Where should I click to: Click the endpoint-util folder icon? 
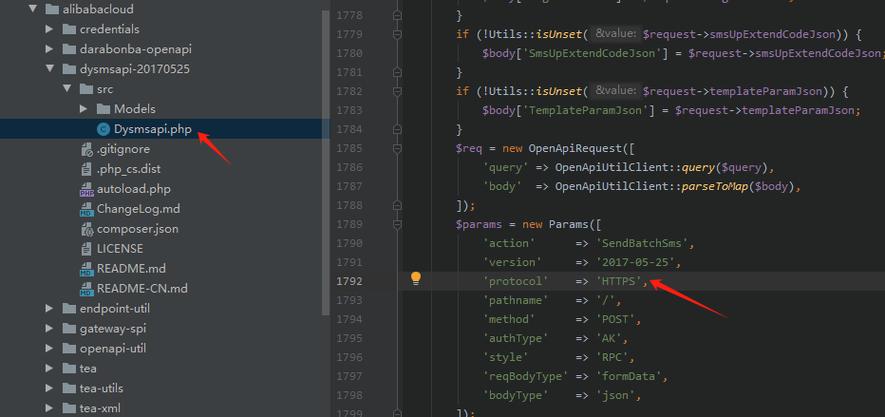click(69, 309)
